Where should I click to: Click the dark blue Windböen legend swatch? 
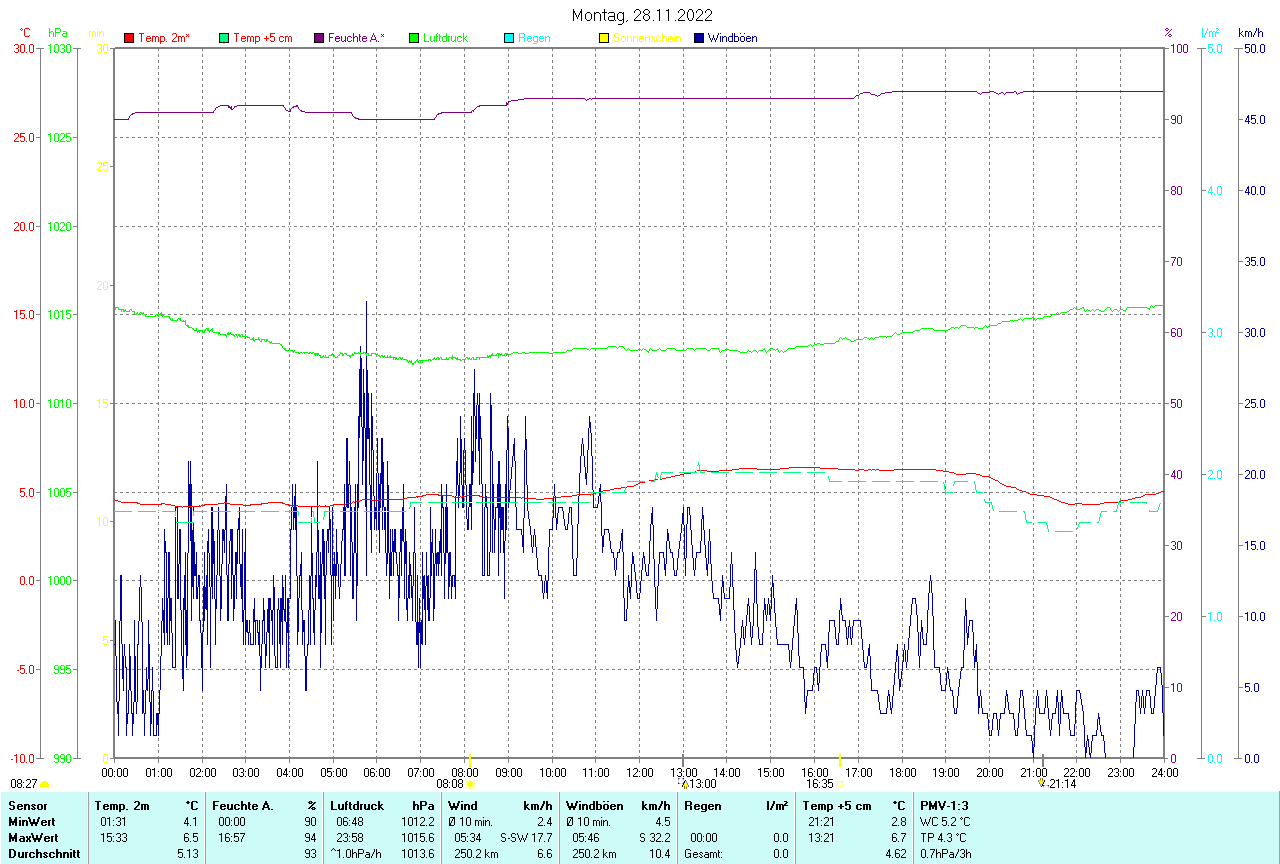[699, 38]
